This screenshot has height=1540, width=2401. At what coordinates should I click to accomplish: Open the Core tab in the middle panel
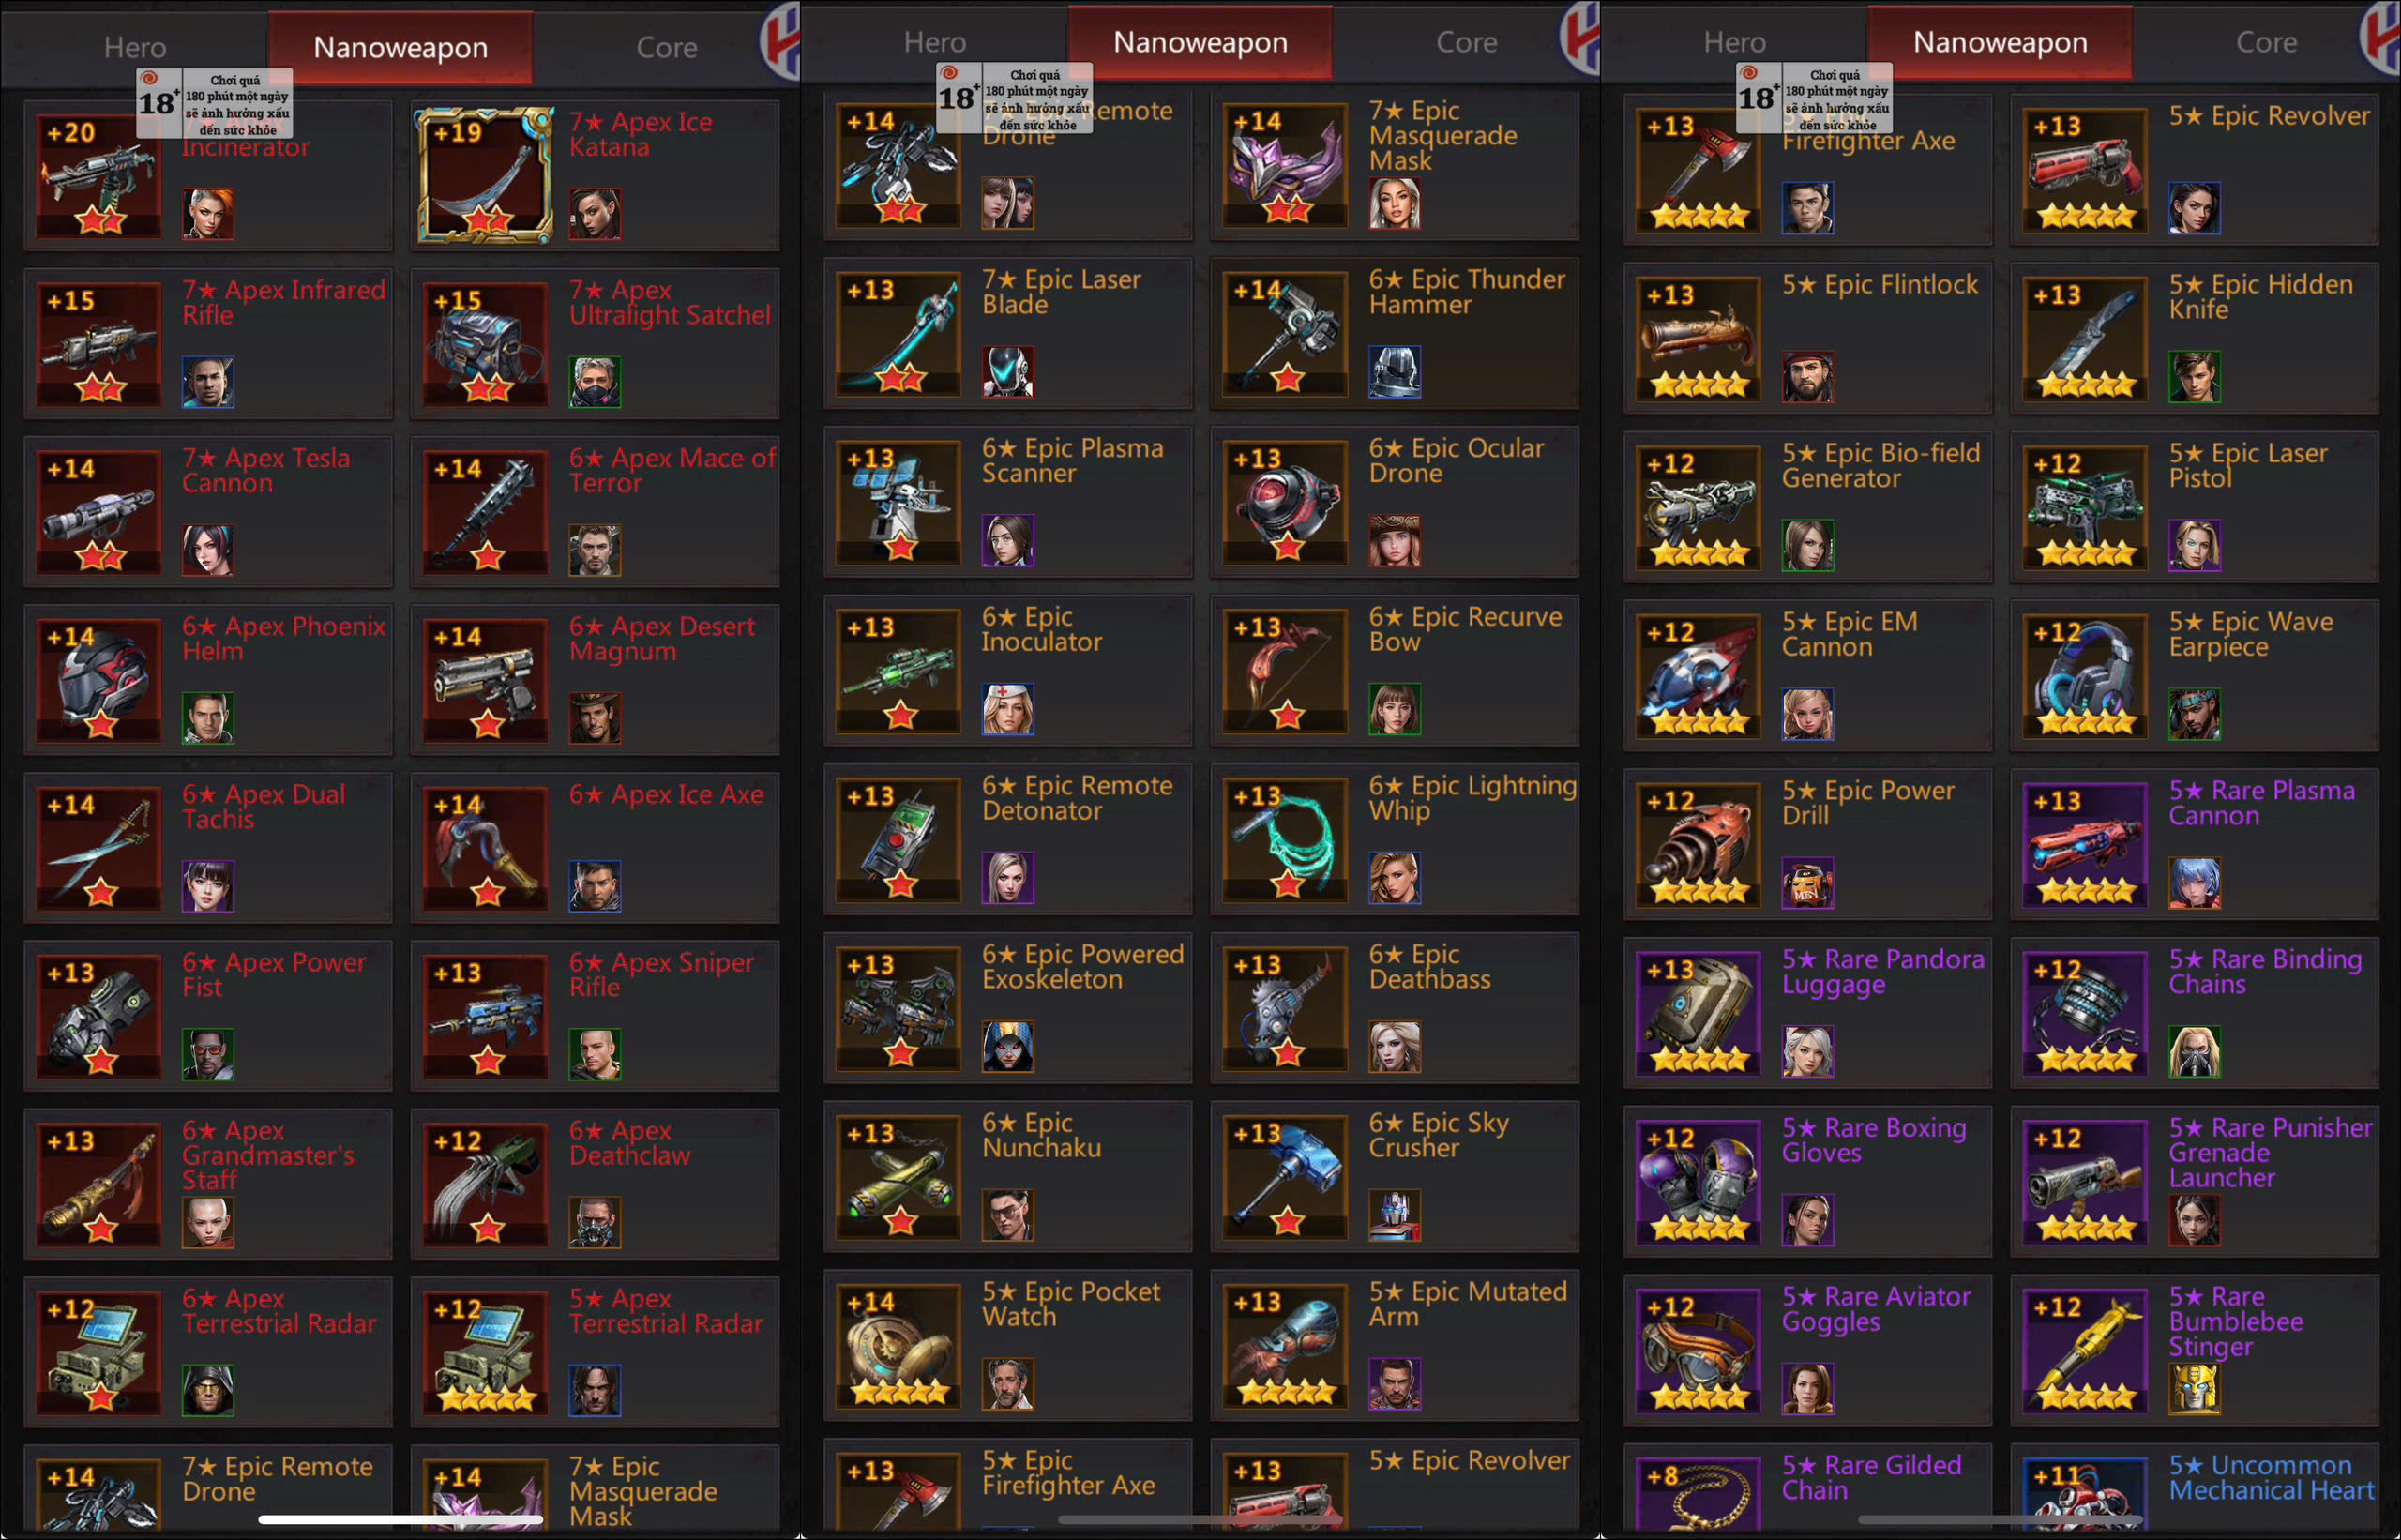[1466, 42]
